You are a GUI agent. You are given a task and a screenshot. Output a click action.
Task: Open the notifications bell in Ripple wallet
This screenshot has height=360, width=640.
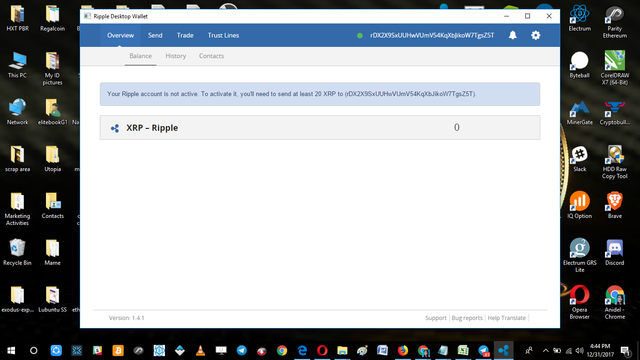point(513,36)
